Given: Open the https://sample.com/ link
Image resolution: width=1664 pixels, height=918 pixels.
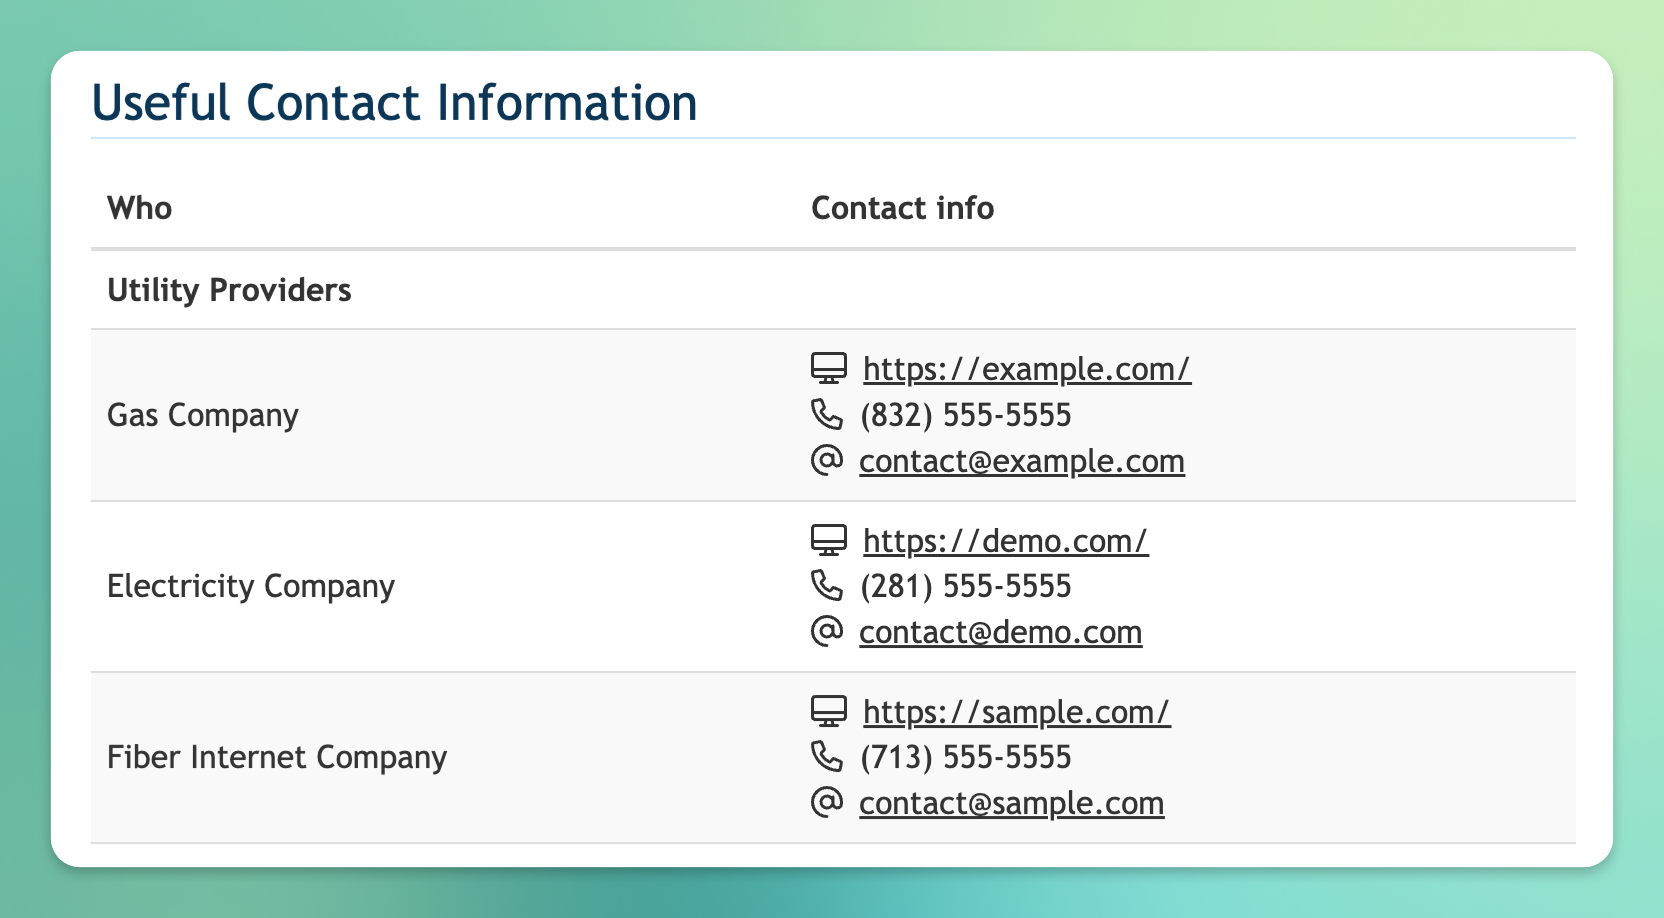Looking at the screenshot, I should pos(1016,712).
